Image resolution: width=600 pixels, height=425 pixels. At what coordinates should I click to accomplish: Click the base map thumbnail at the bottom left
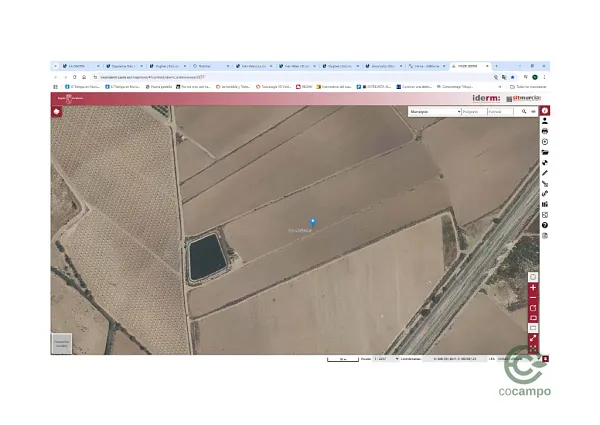[x=62, y=343]
